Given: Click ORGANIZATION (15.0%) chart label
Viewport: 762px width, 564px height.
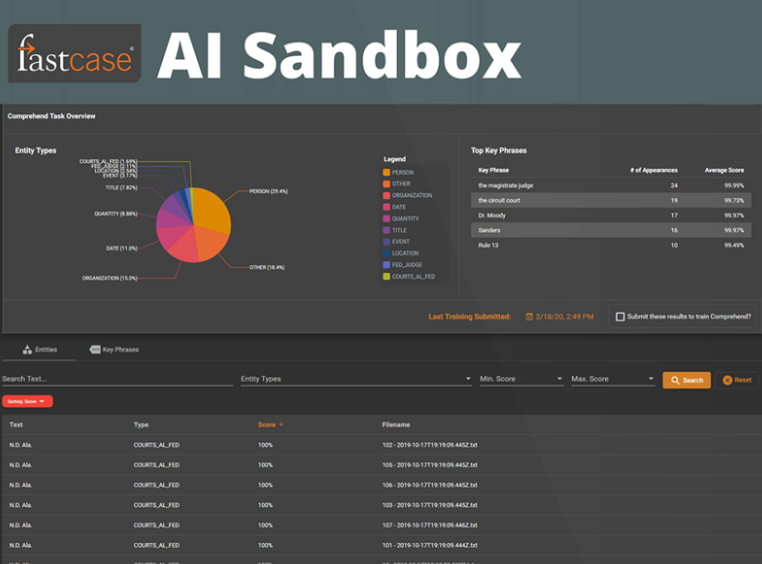Looking at the screenshot, I should 110,278.
